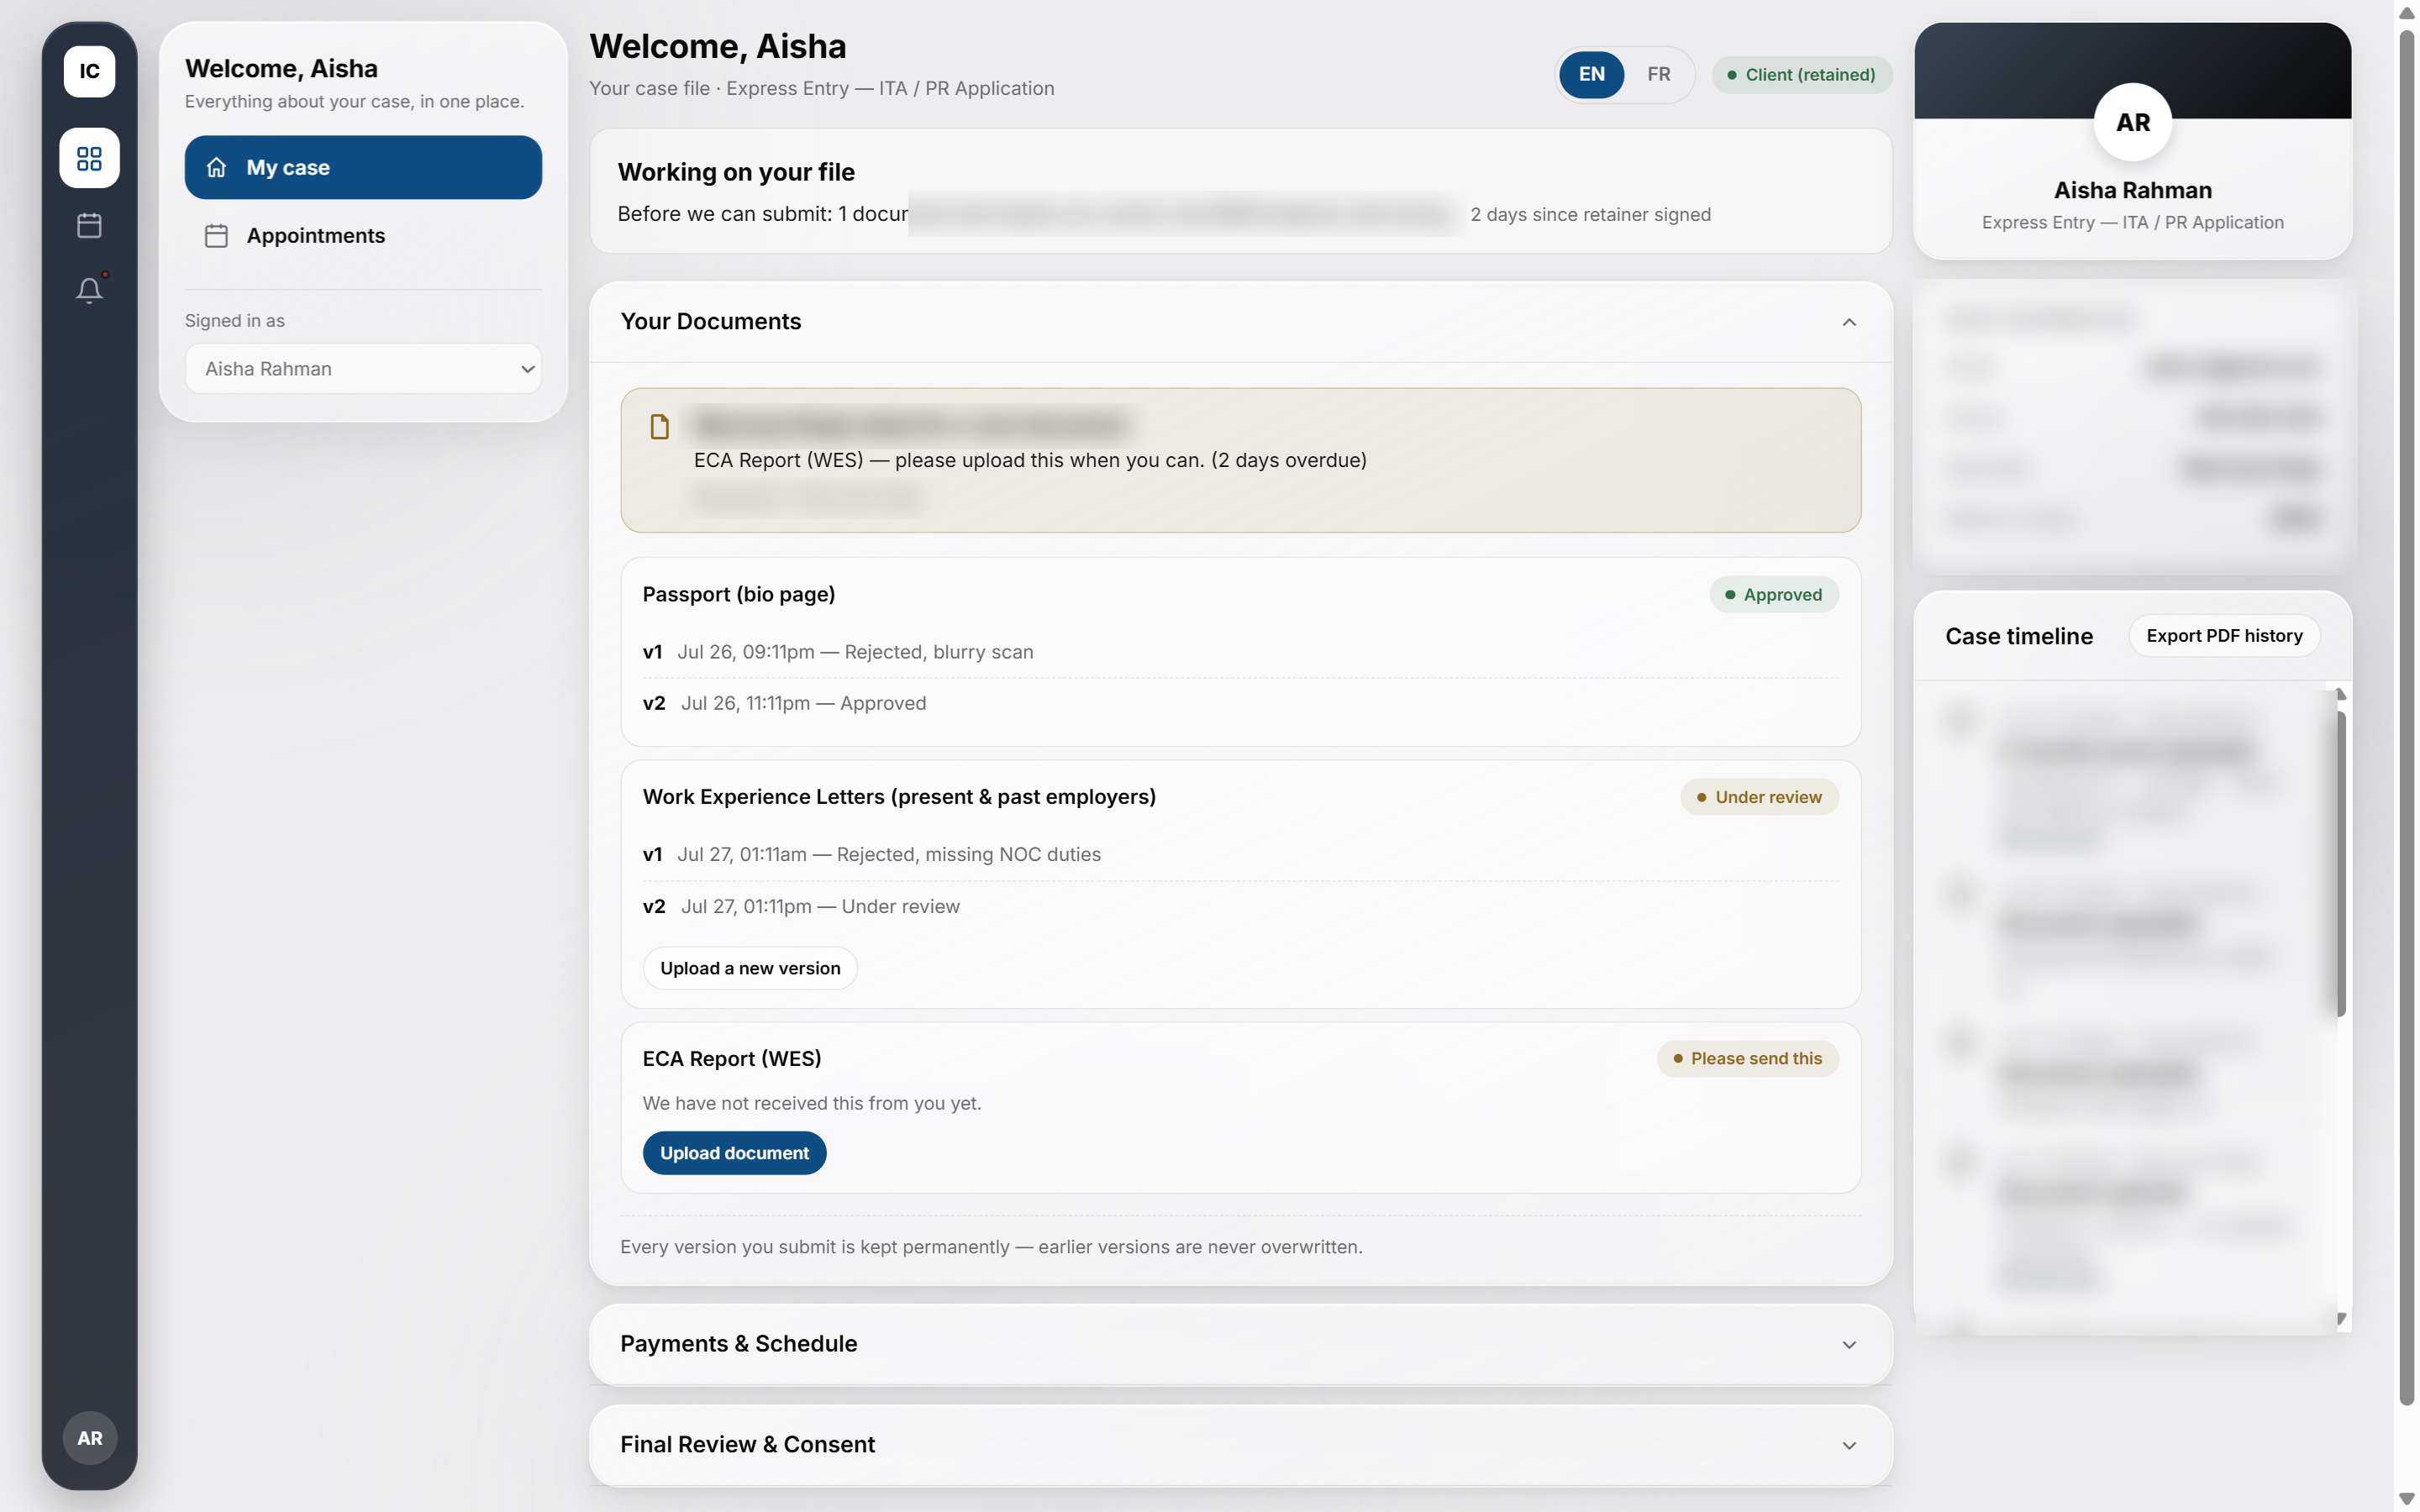This screenshot has width=2420, height=1512.
Task: Click the Client (retained) status badge
Action: pos(1801,75)
